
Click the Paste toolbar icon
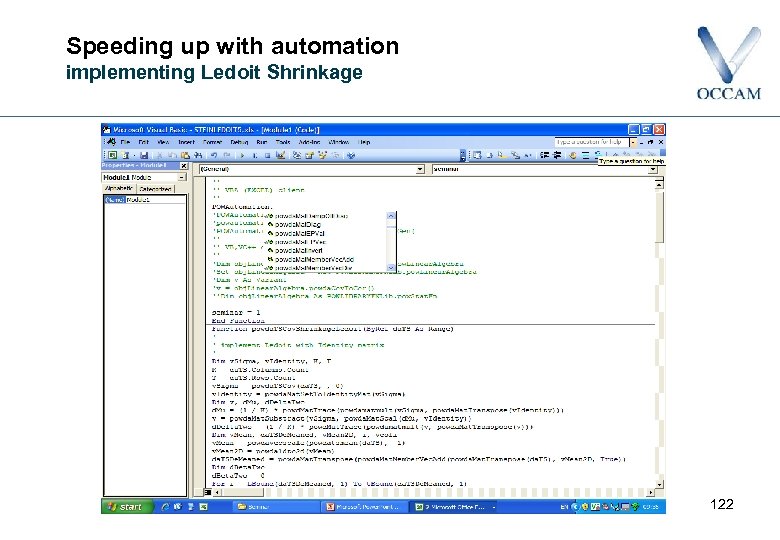pyautogui.click(x=185, y=155)
